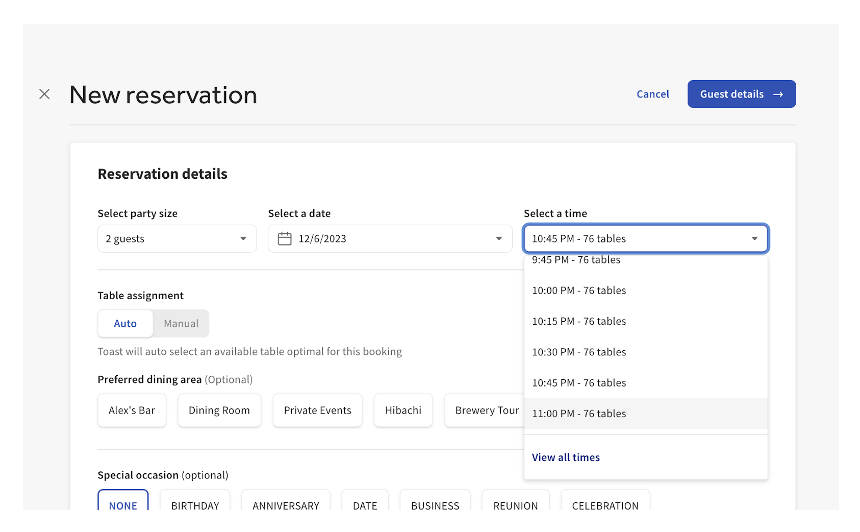Click the arrow on Guest details button
The height and width of the screenshot is (532, 860).
778,94
